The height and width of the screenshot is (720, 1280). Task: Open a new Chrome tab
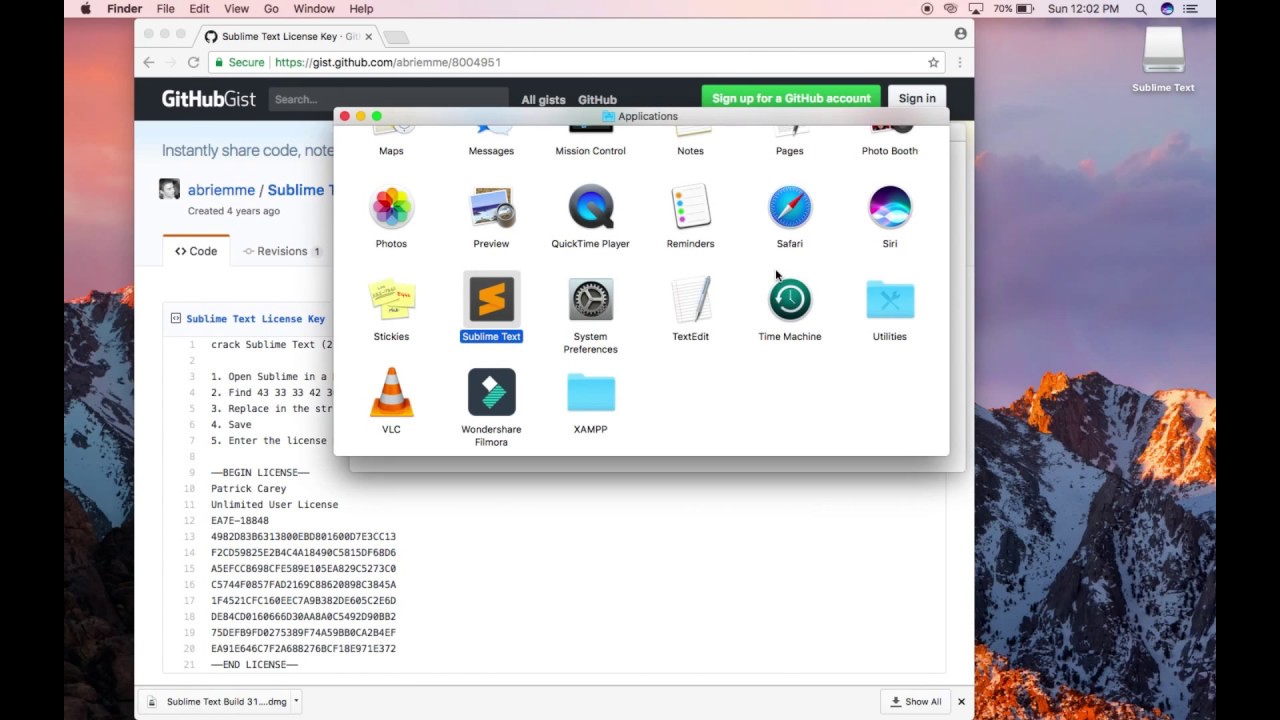tap(396, 37)
